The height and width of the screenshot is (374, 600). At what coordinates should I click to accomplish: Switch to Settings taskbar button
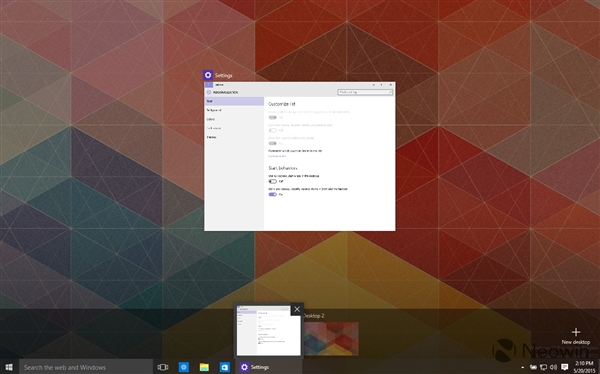[x=269, y=367]
